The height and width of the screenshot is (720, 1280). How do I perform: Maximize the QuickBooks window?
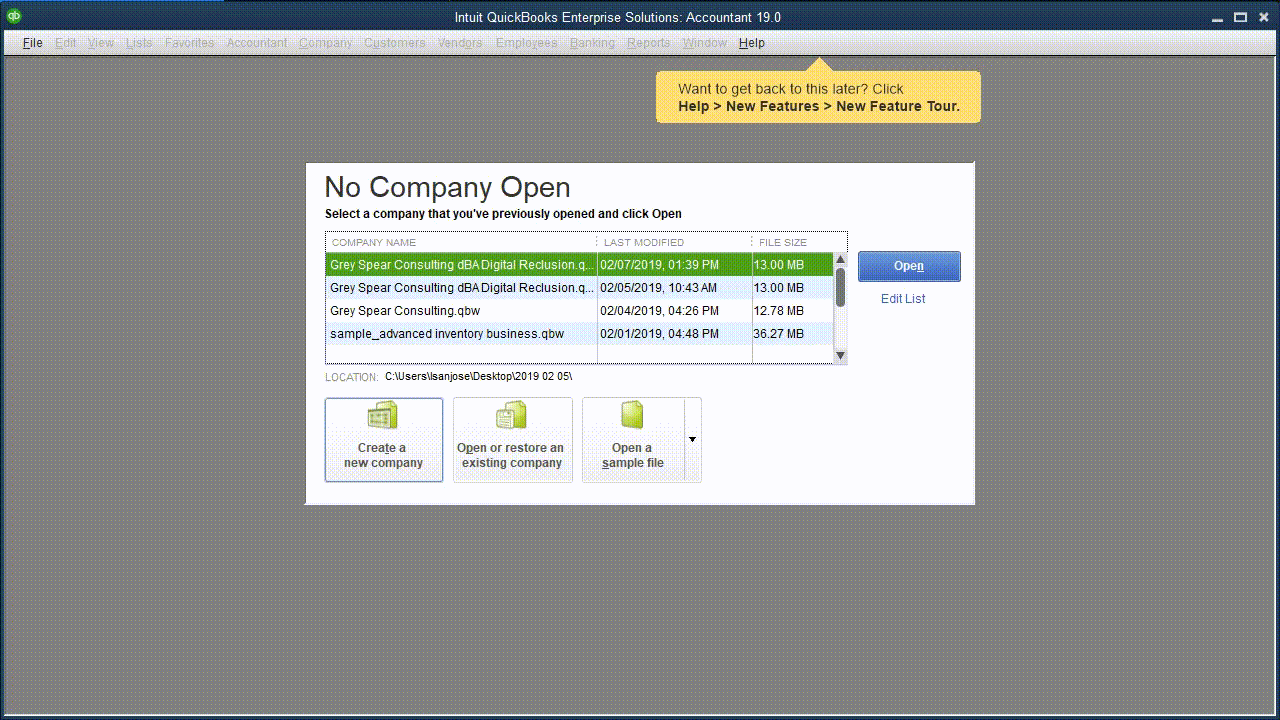[x=1240, y=17]
